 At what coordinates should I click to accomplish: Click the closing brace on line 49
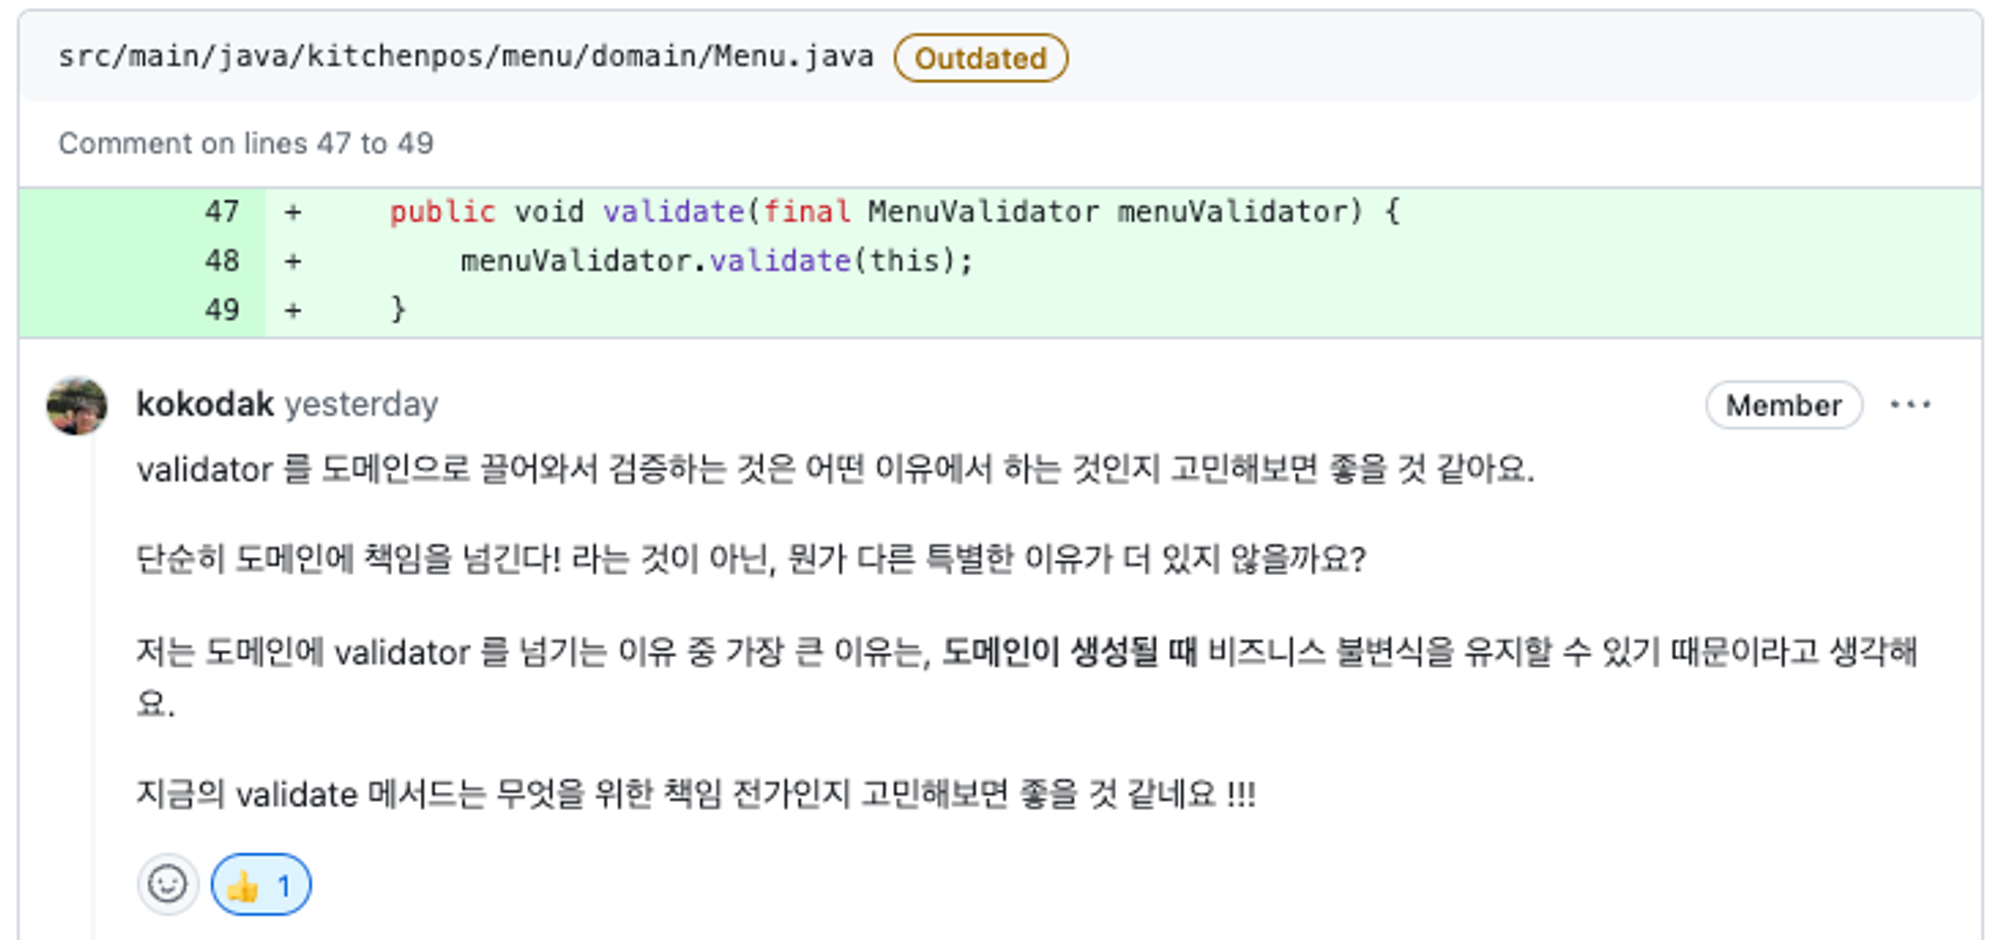point(398,309)
